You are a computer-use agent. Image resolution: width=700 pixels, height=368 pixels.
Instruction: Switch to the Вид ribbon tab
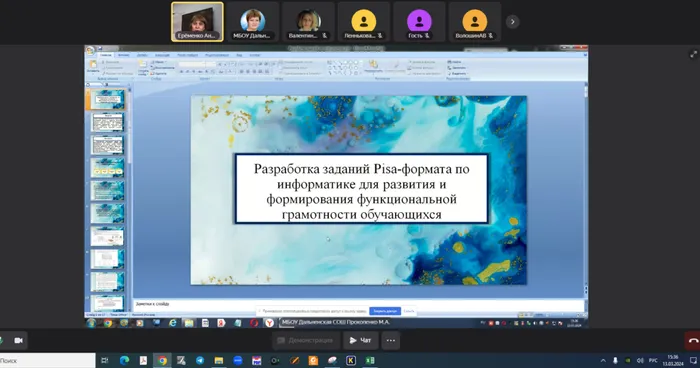point(239,55)
